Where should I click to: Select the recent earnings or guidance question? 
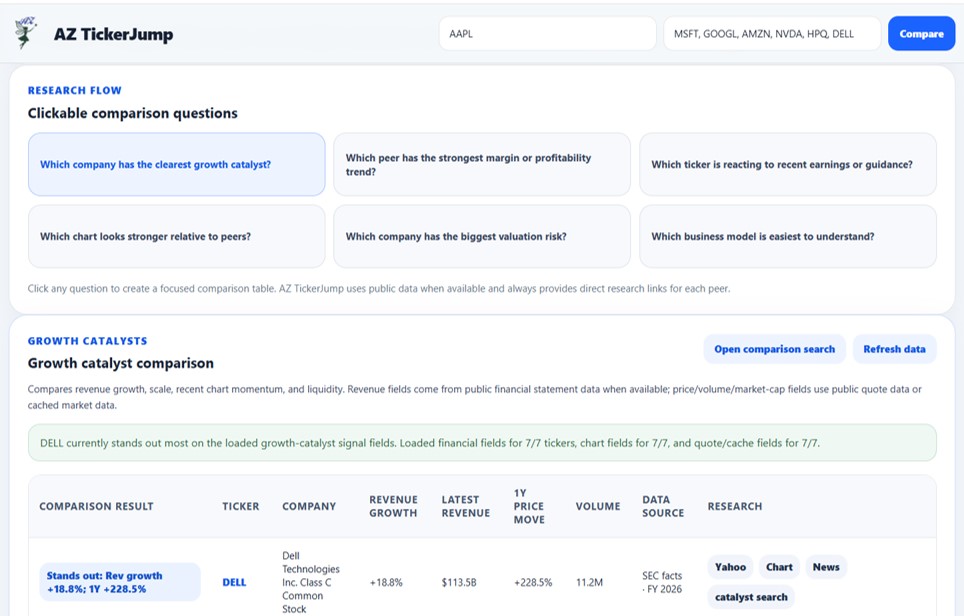[788, 165]
